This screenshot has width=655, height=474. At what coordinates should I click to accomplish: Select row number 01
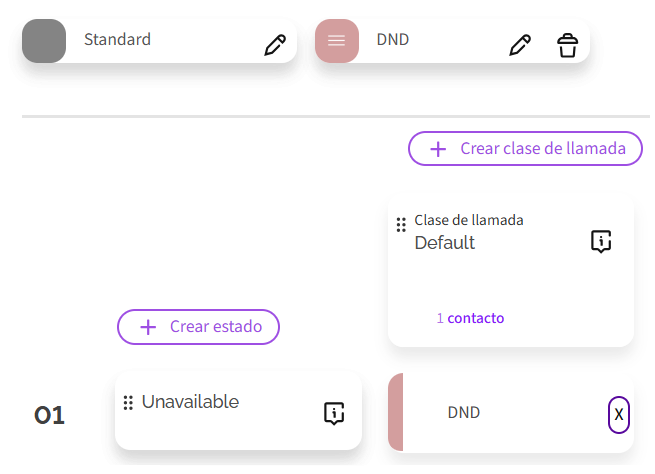[50, 416]
